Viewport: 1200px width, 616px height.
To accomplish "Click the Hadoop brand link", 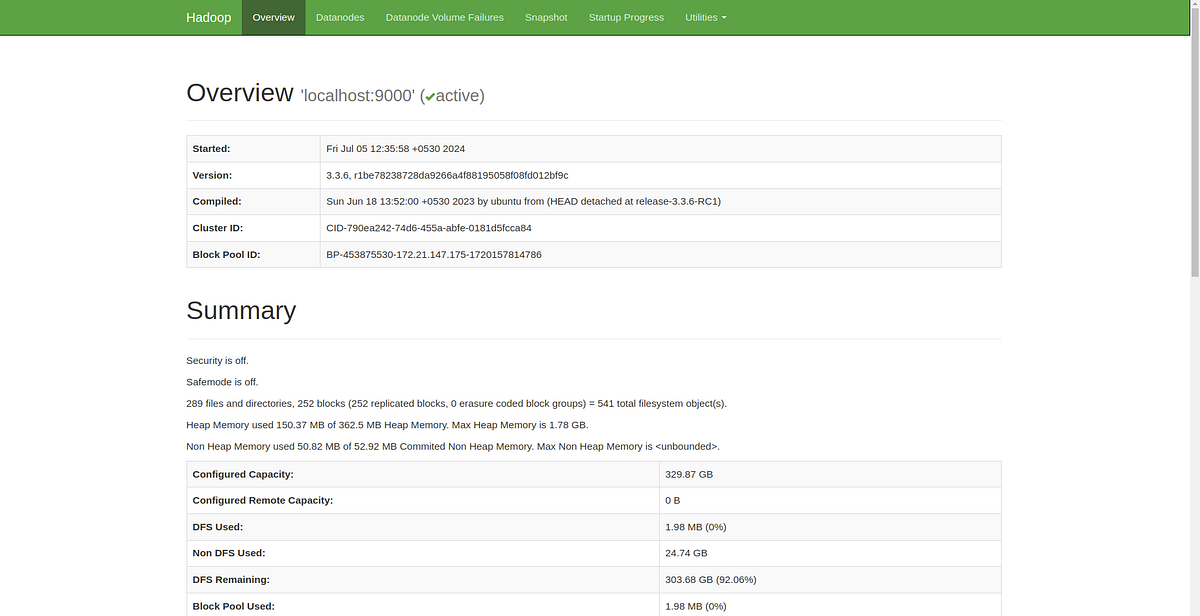I will click(x=208, y=17).
